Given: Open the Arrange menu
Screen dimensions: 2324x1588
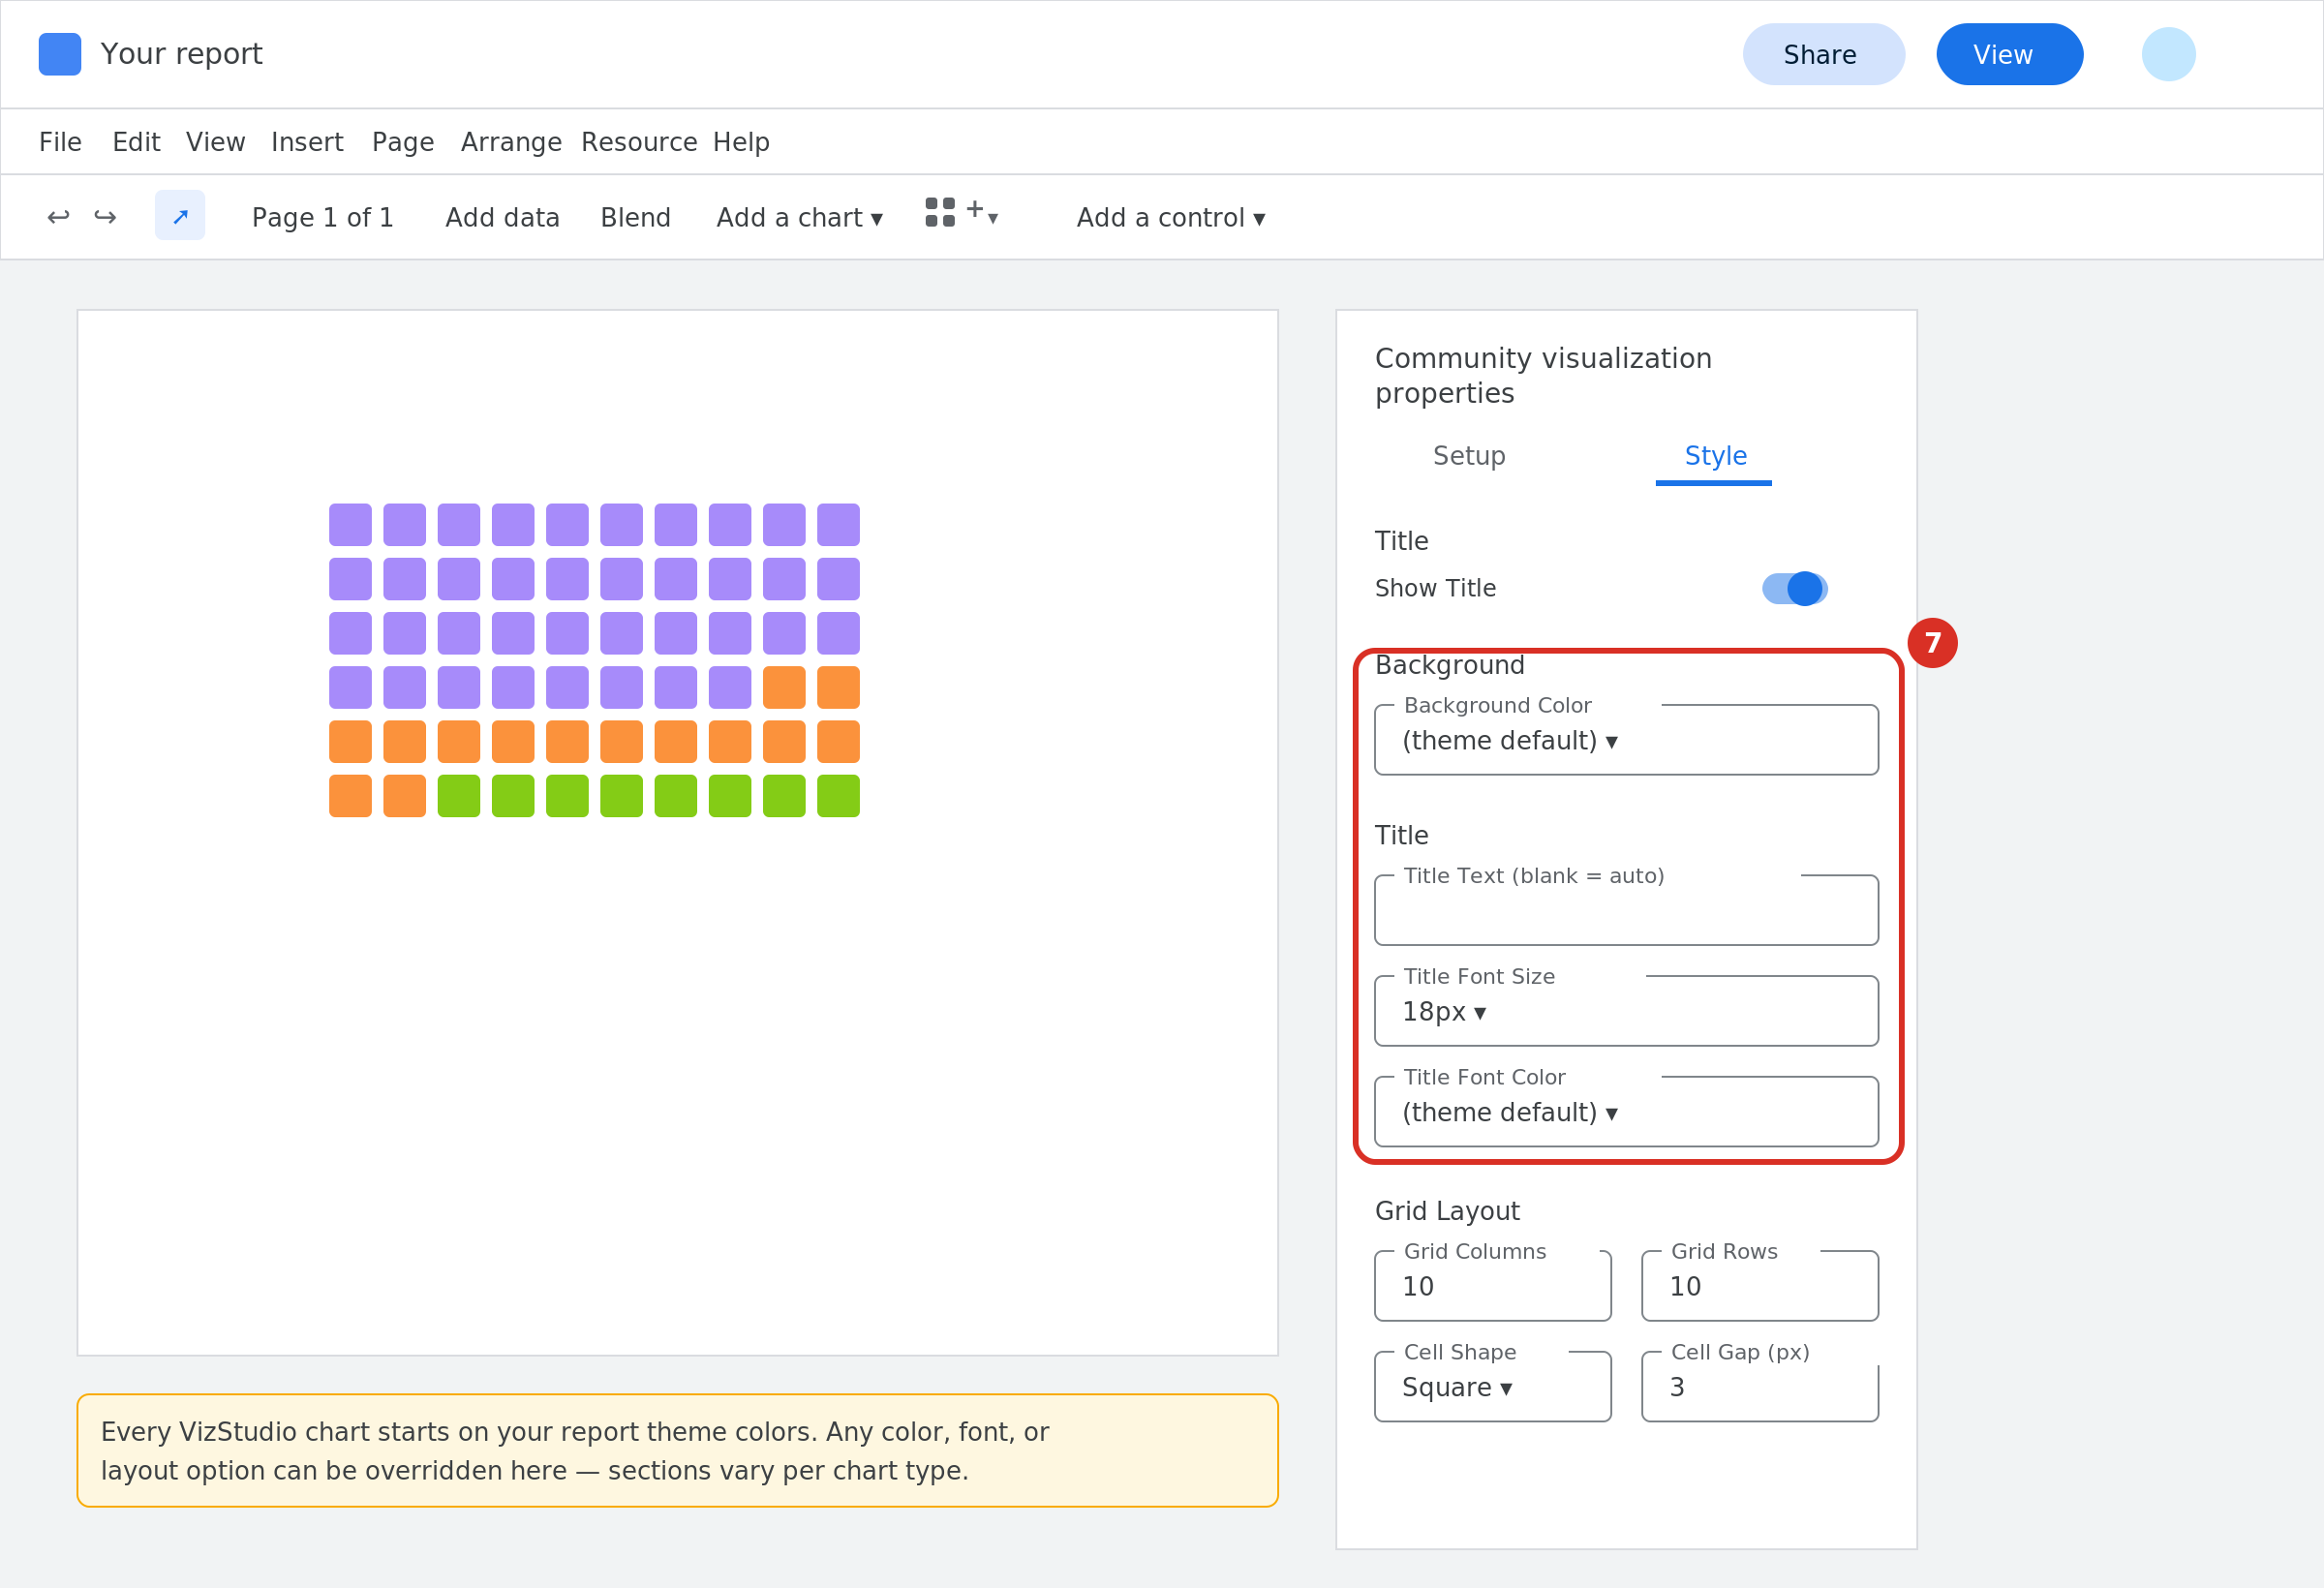Looking at the screenshot, I should click(511, 142).
